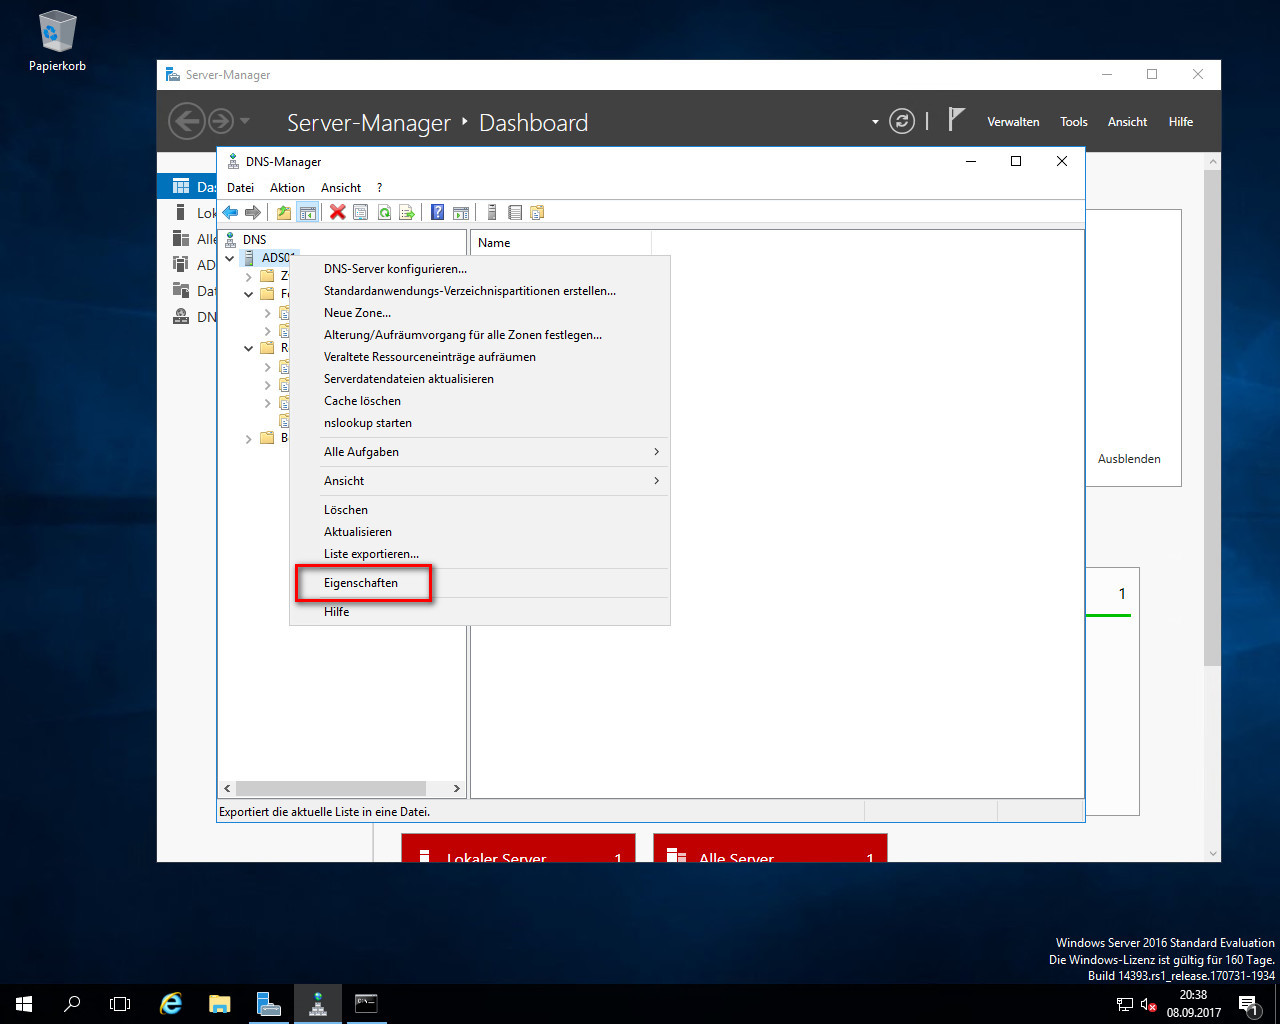
Task: Click the up-one-level folder toolbar icon
Action: (284, 212)
